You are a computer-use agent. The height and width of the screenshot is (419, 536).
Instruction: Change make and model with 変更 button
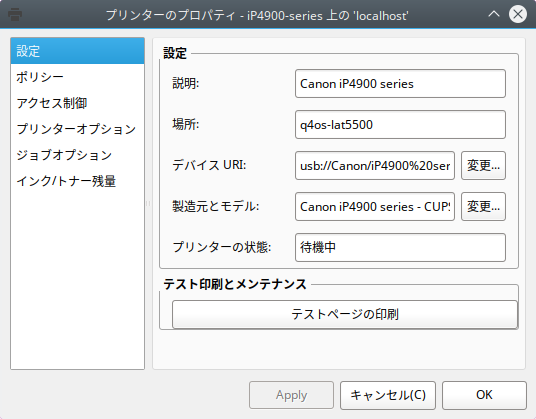click(483, 207)
